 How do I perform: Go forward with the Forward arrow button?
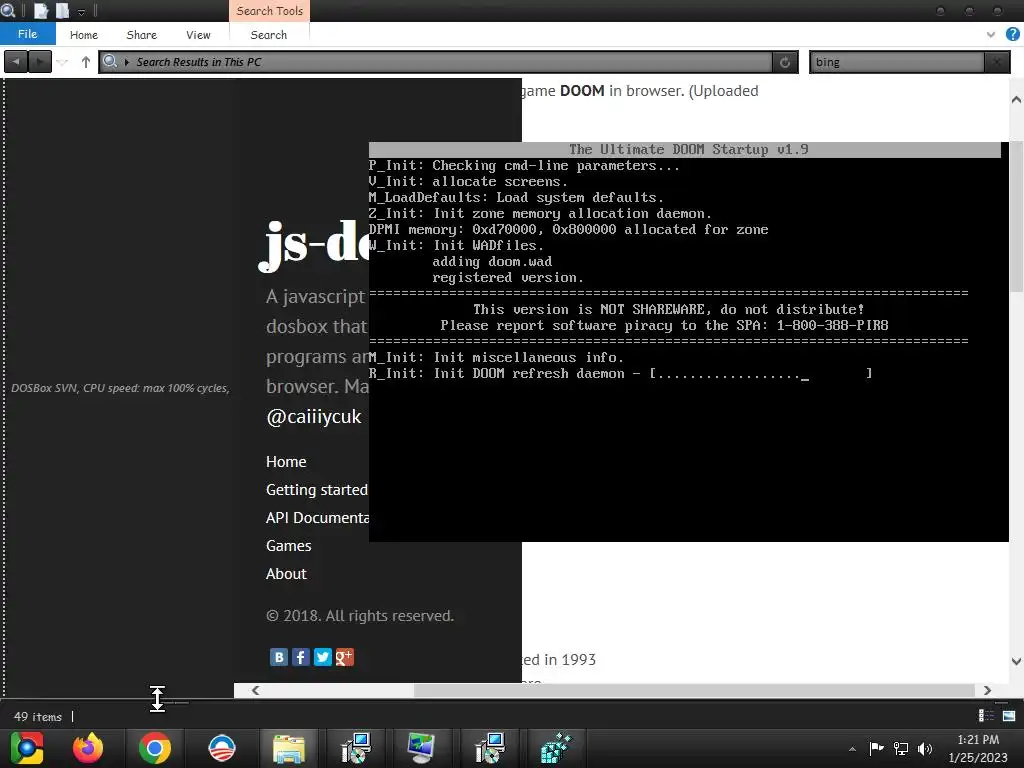coord(39,62)
